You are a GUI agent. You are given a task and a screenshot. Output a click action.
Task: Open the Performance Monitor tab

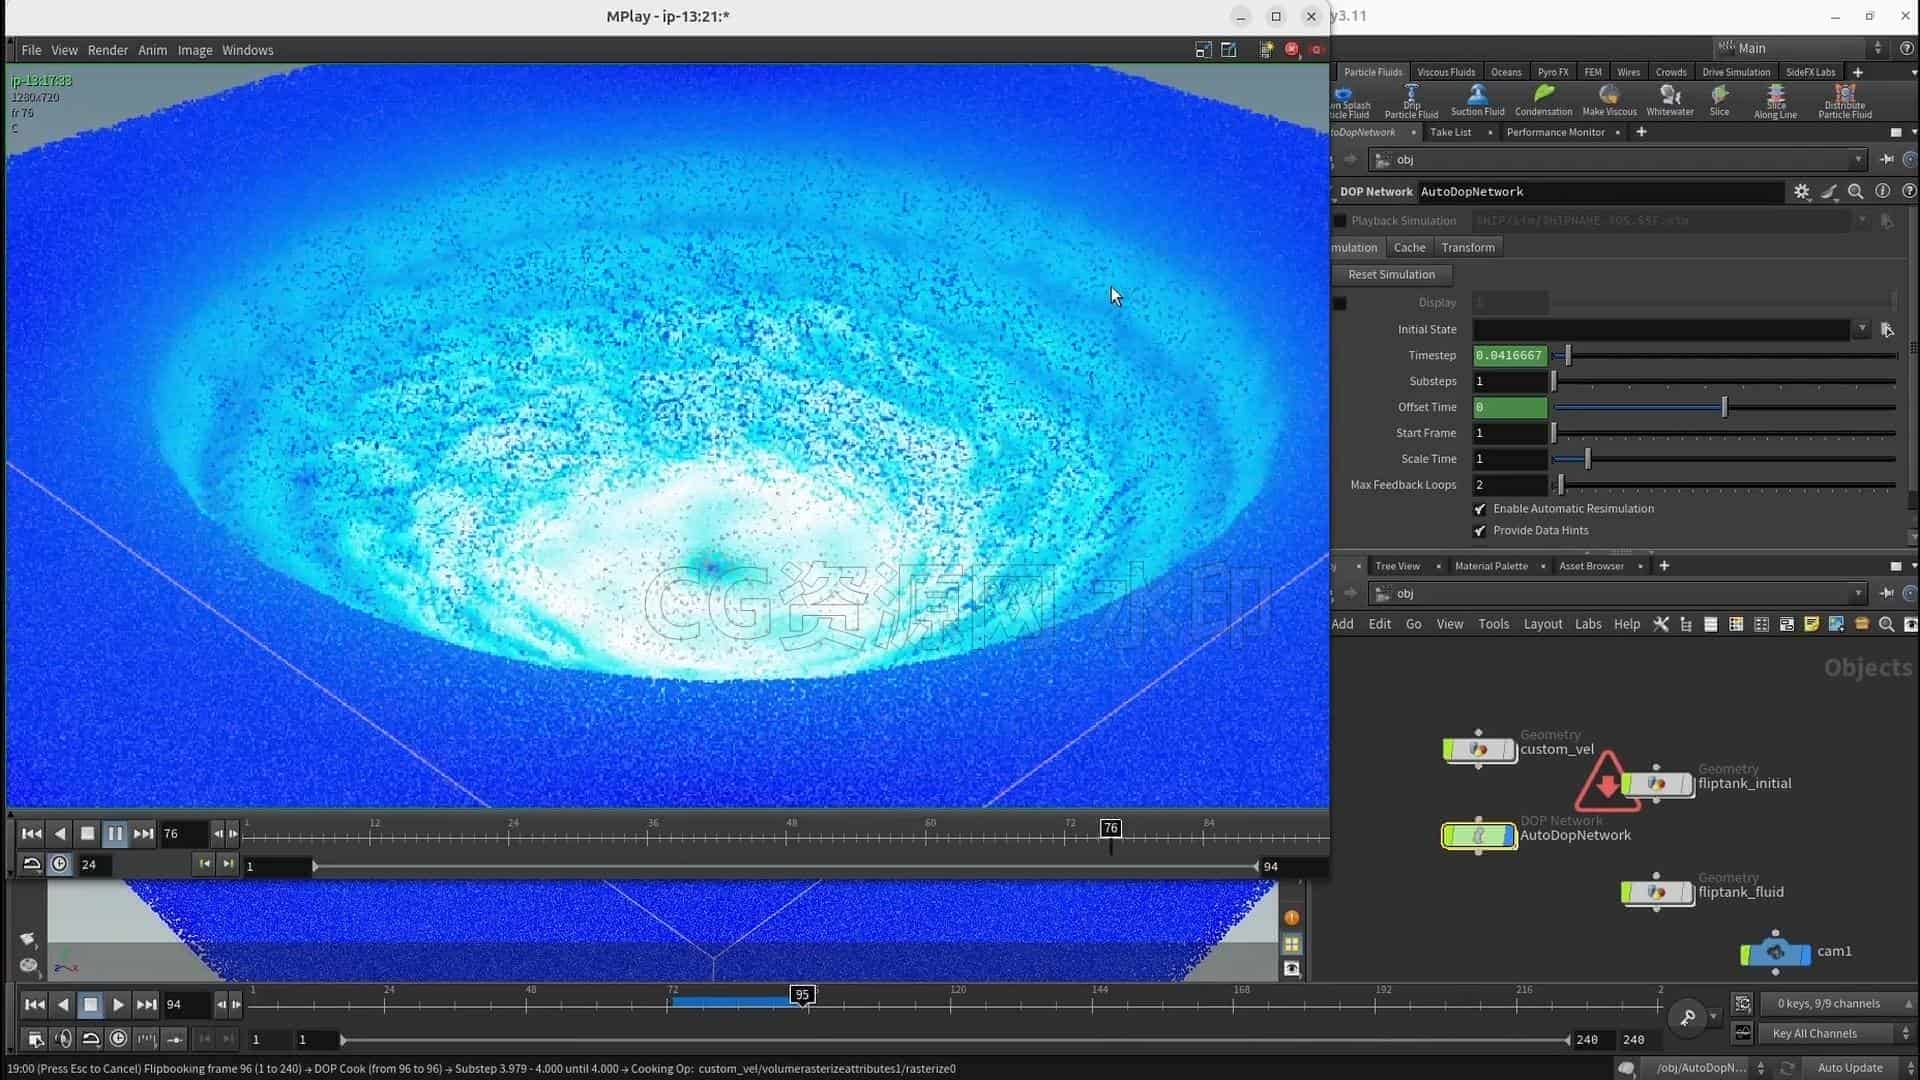[1555, 132]
